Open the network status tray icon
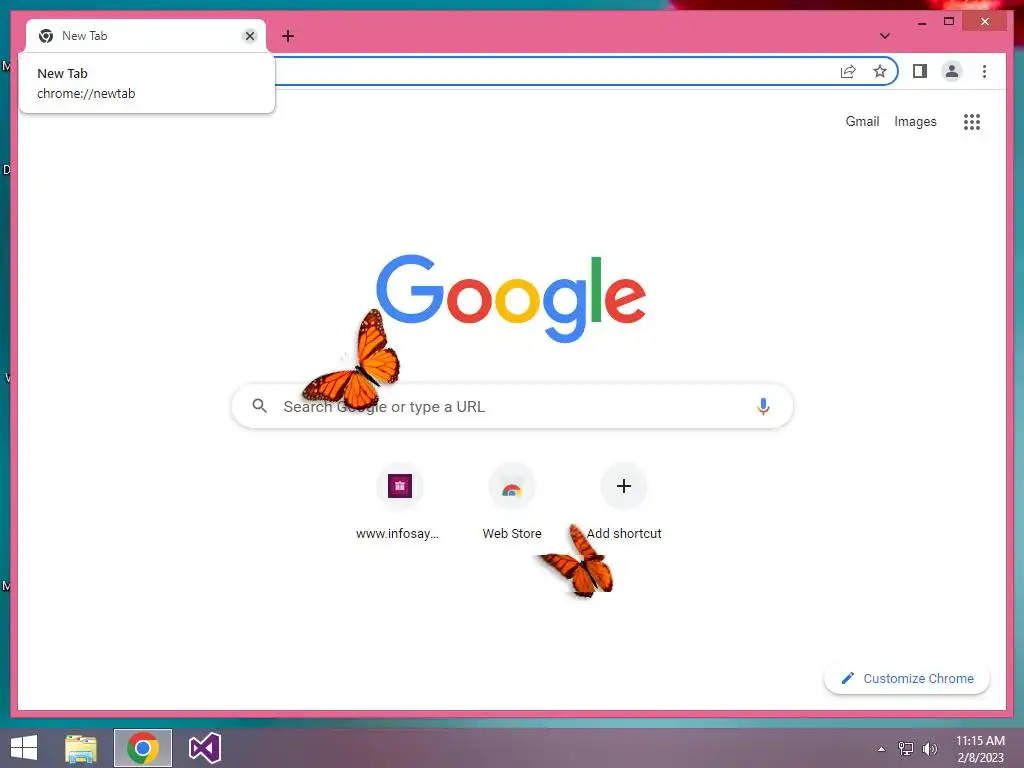This screenshot has height=768, width=1024. [906, 749]
